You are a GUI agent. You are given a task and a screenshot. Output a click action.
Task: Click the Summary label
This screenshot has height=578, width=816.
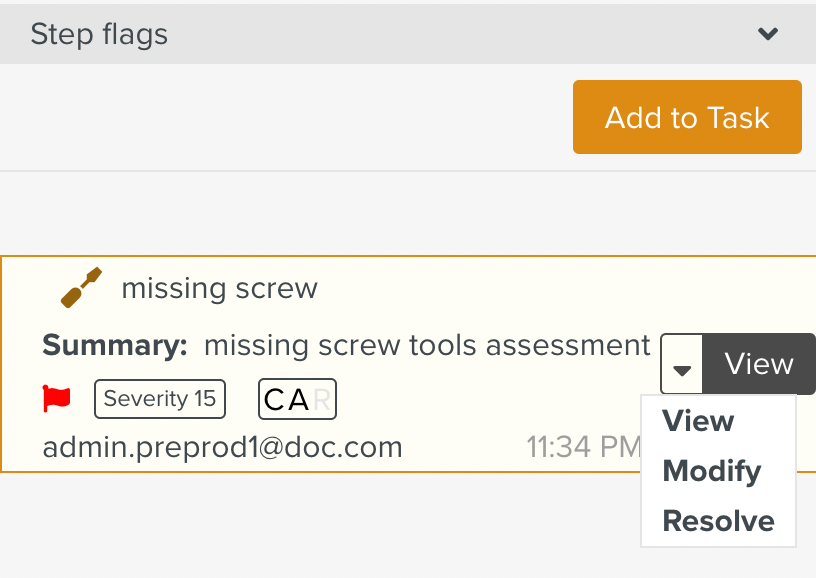click(112, 344)
